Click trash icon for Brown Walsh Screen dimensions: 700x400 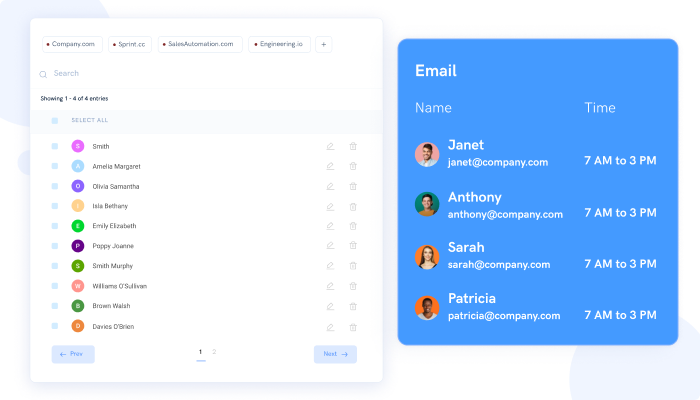[353, 306]
